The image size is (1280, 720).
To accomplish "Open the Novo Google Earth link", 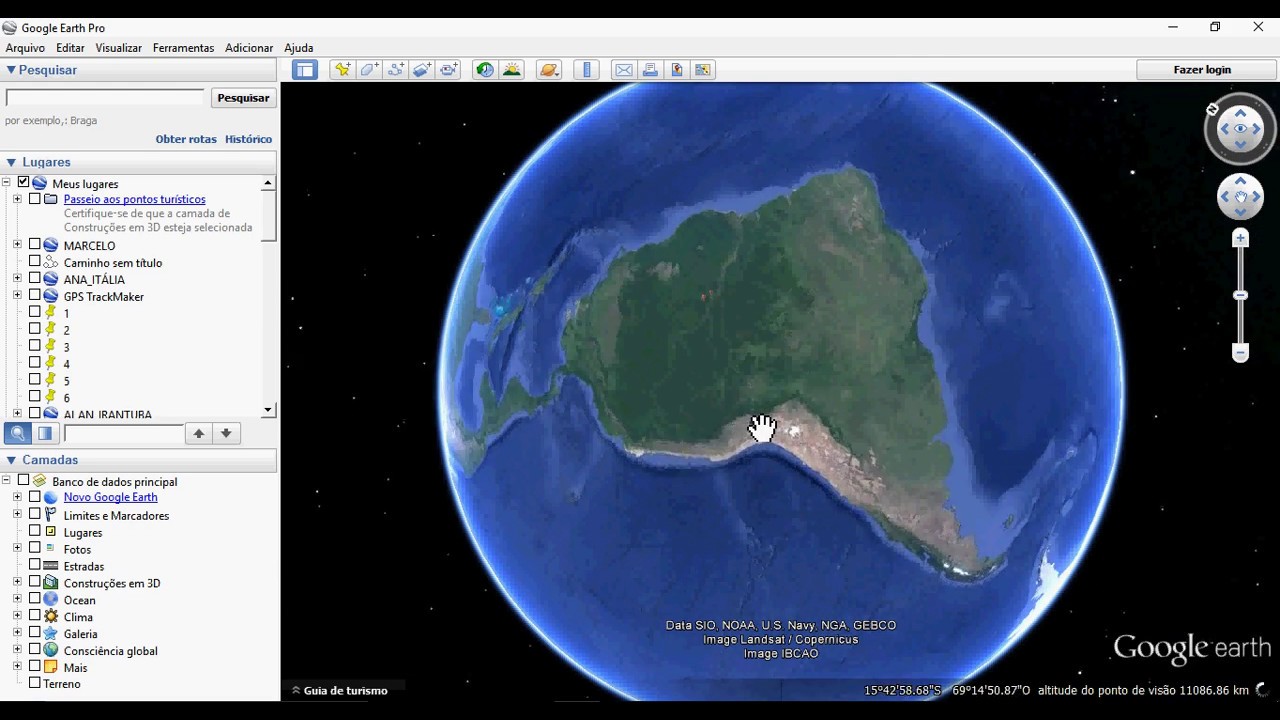I will (110, 497).
